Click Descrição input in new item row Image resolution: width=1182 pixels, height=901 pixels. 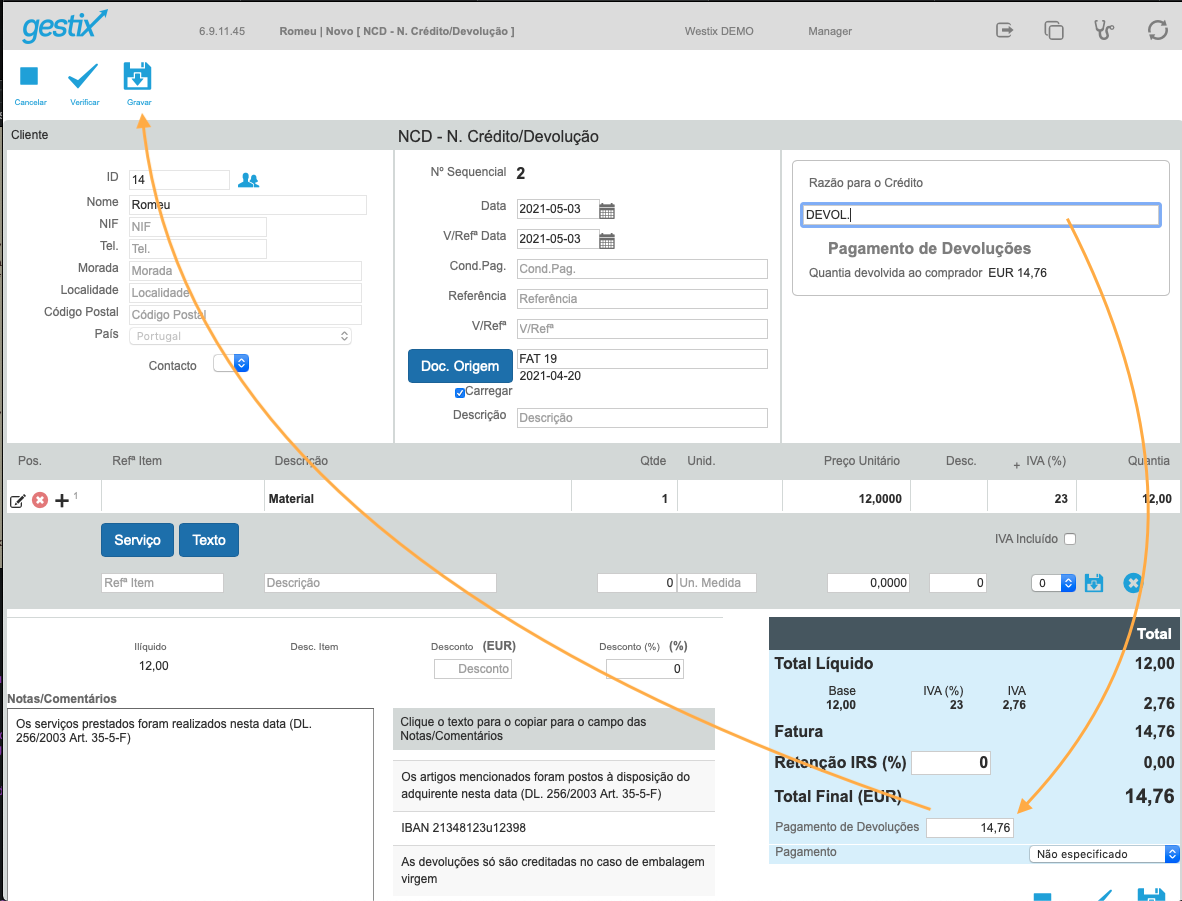[x=380, y=583]
